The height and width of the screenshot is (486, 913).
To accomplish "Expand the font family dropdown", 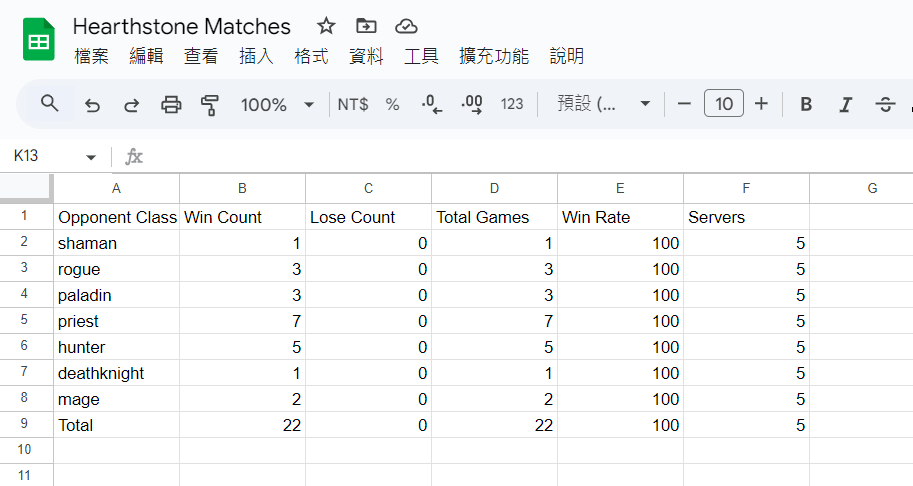I will point(601,104).
